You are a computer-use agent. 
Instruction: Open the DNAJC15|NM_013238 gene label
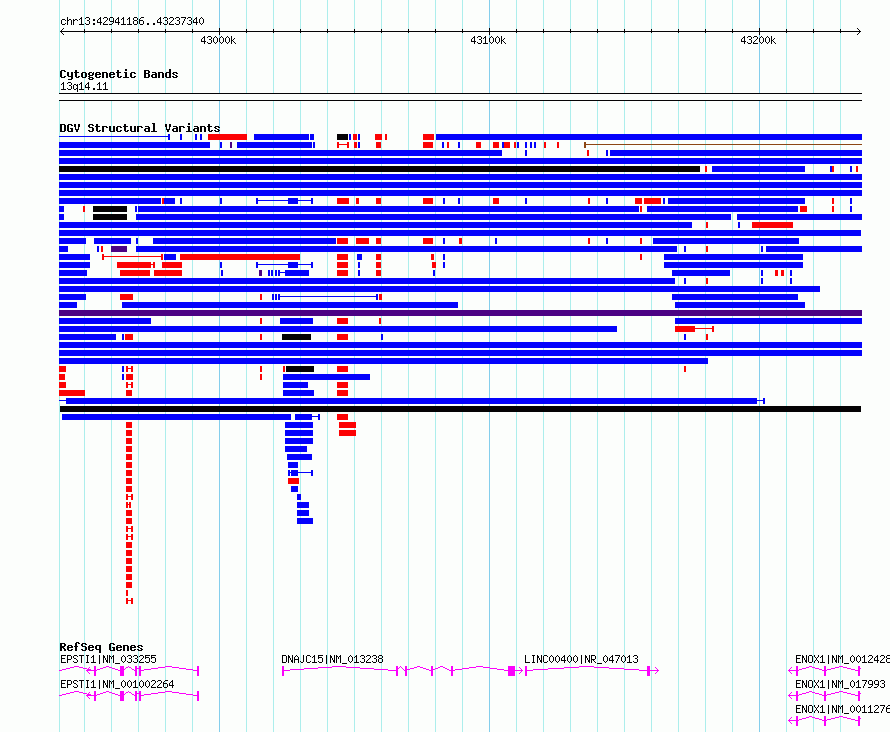click(x=333, y=659)
